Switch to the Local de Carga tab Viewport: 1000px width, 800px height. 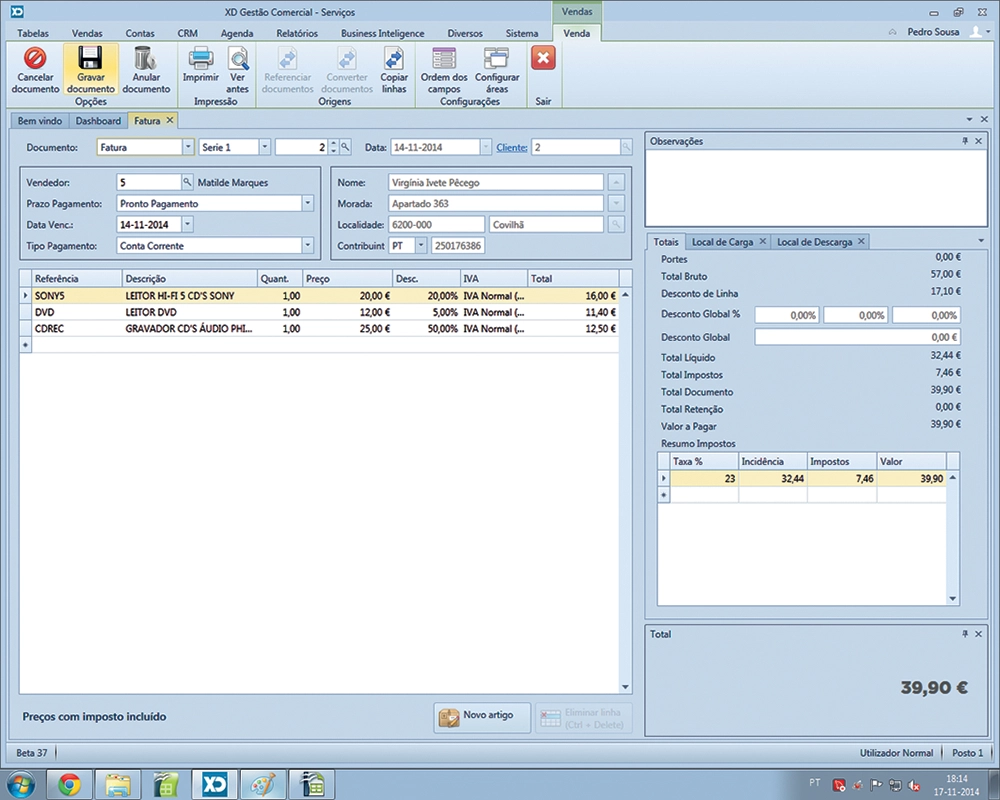pos(722,242)
